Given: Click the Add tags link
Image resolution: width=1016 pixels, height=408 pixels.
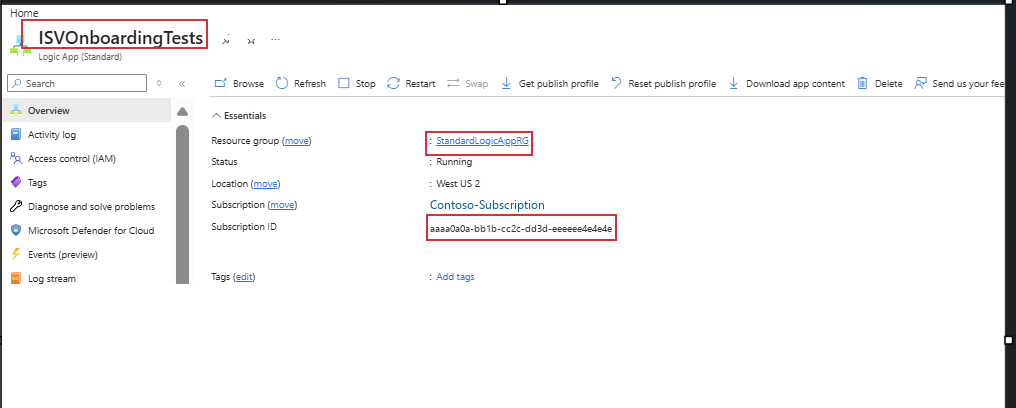Looking at the screenshot, I should coord(455,277).
